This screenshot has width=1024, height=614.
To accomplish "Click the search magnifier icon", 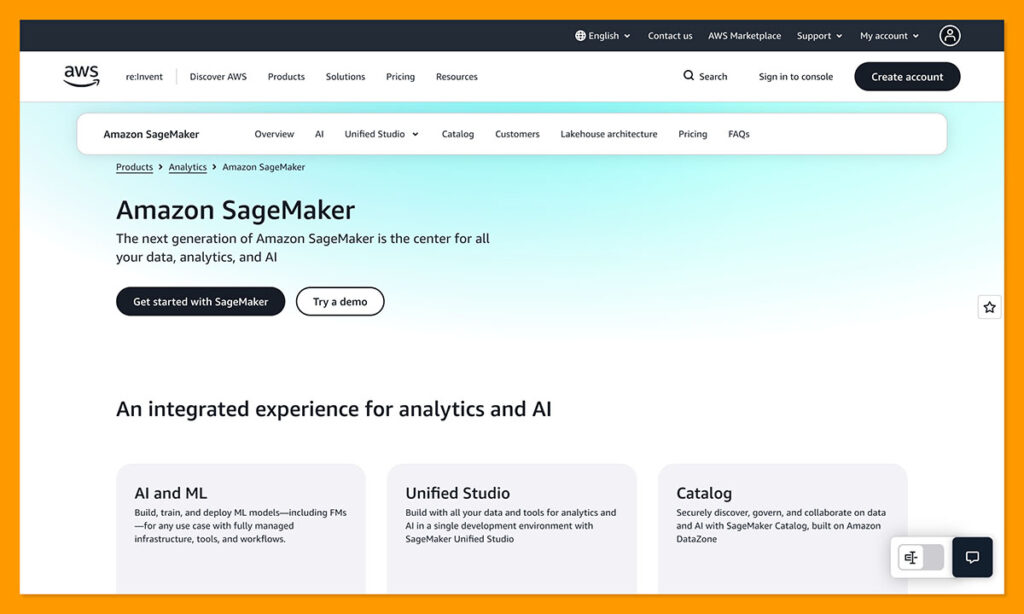I will click(688, 76).
